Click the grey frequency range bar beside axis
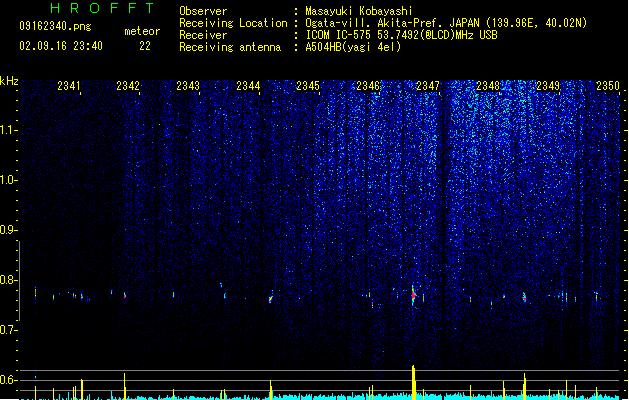Viewport: 629px width, 400px height. (19, 281)
